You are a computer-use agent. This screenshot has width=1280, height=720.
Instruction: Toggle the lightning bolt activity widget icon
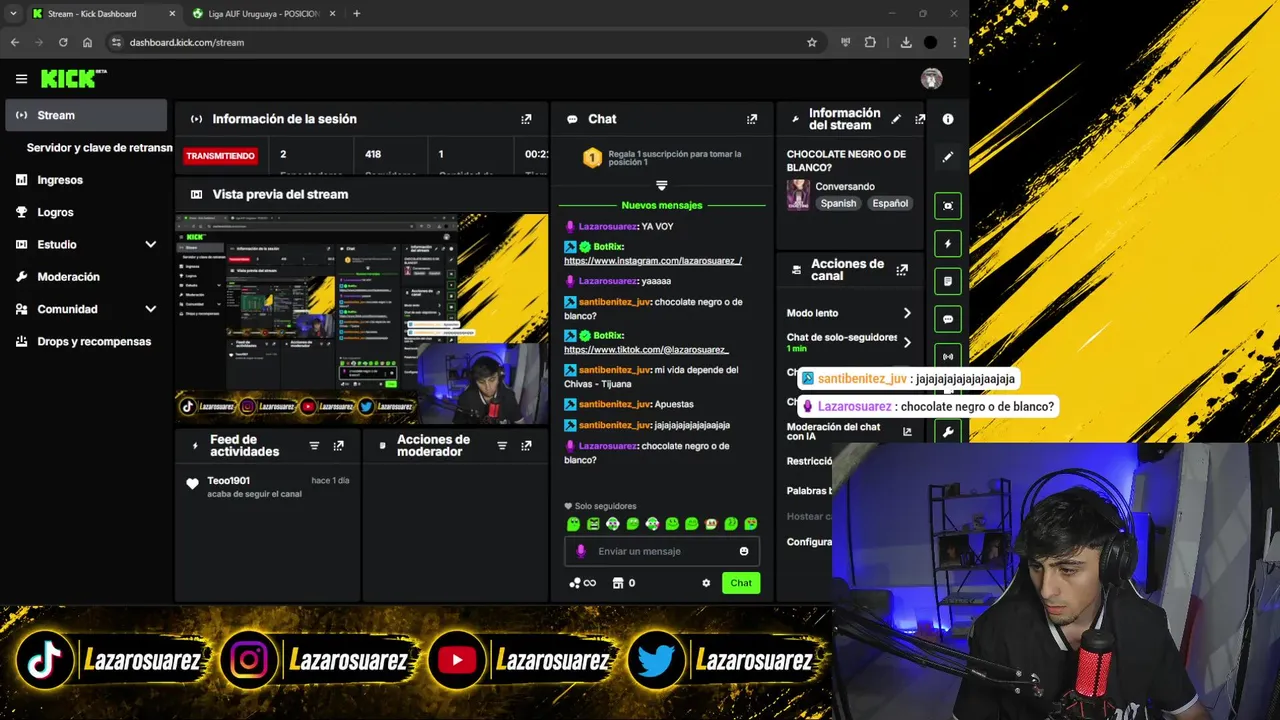948,243
